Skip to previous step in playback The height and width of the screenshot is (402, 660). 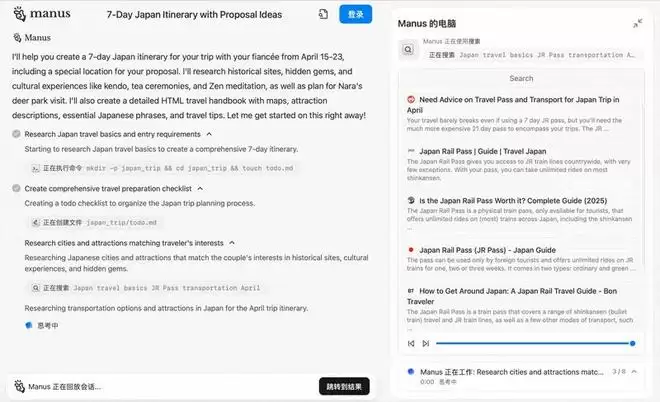click(x=411, y=343)
